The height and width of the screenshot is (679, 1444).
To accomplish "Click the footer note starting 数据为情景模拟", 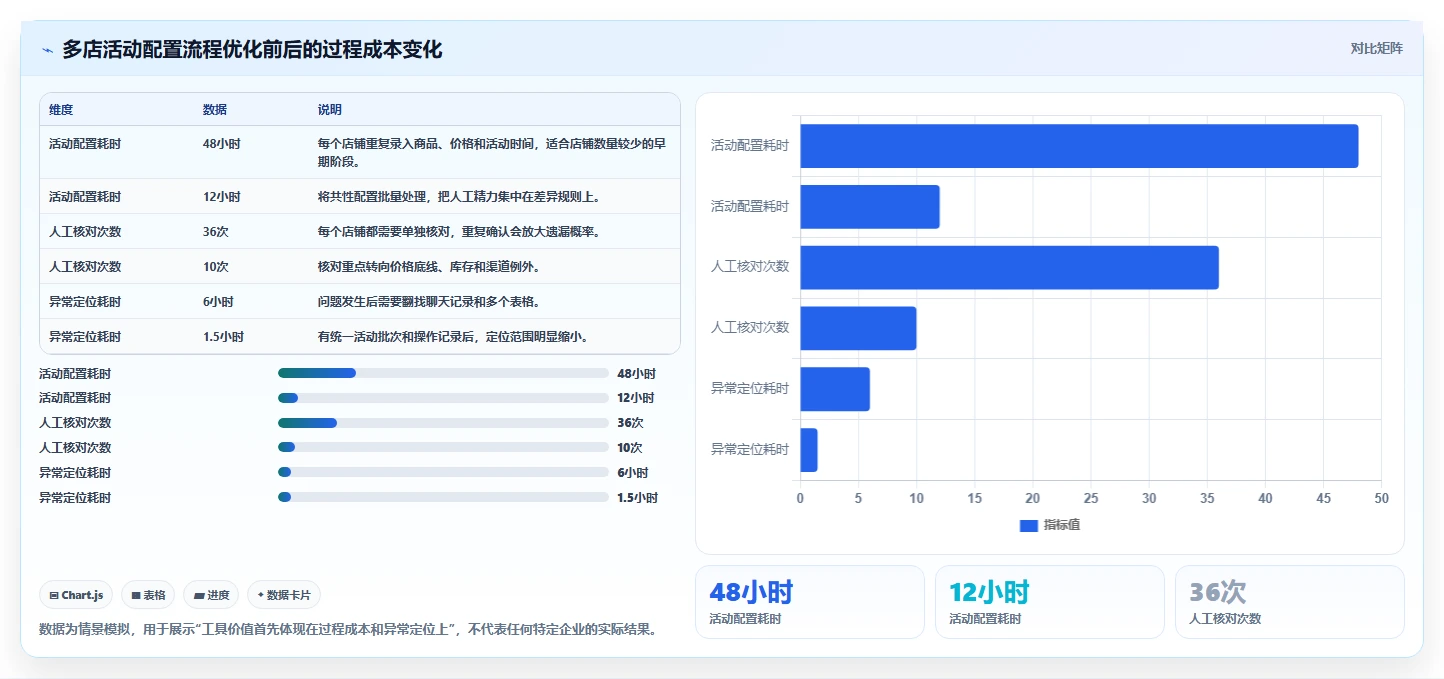I will (349, 630).
